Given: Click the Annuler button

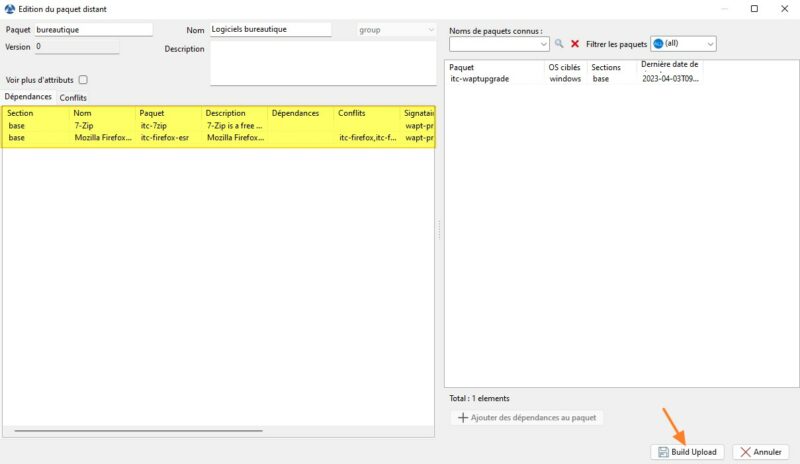Looking at the screenshot, I should pos(760,452).
